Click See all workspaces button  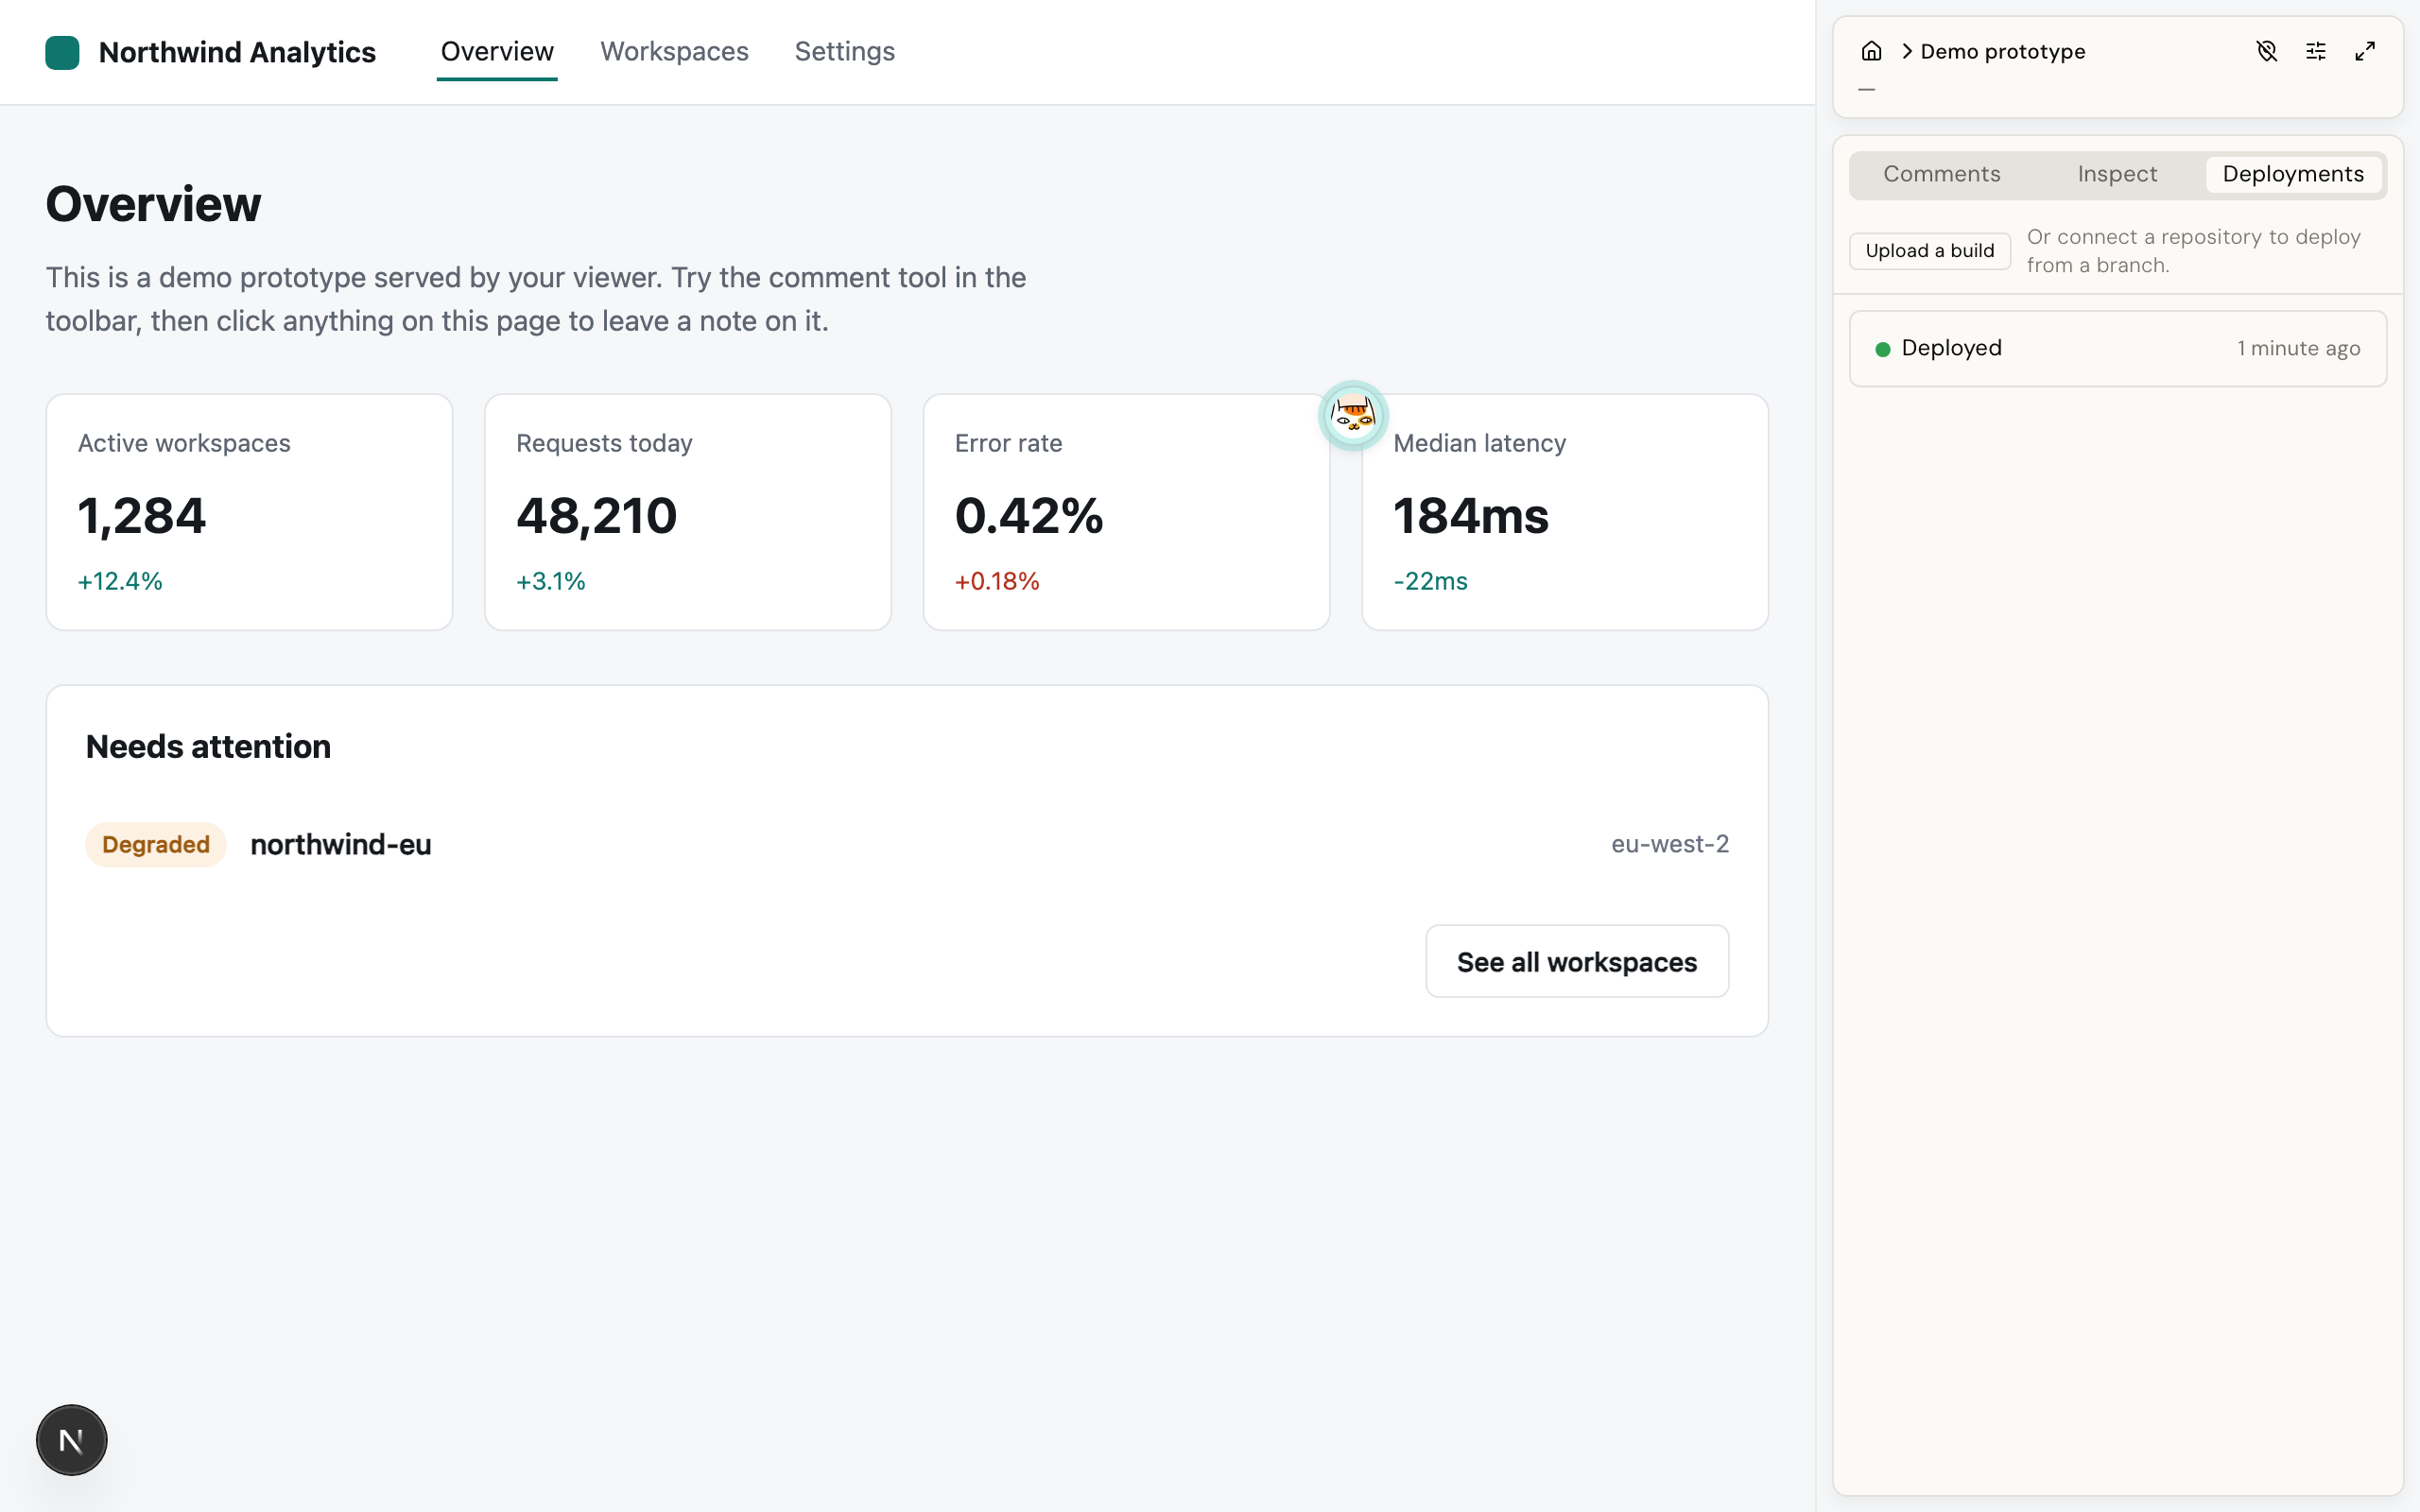pos(1577,961)
